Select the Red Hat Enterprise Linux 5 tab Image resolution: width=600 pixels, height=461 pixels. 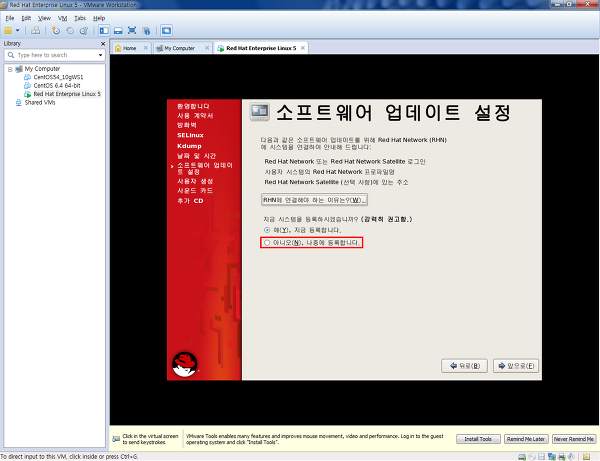[261, 48]
